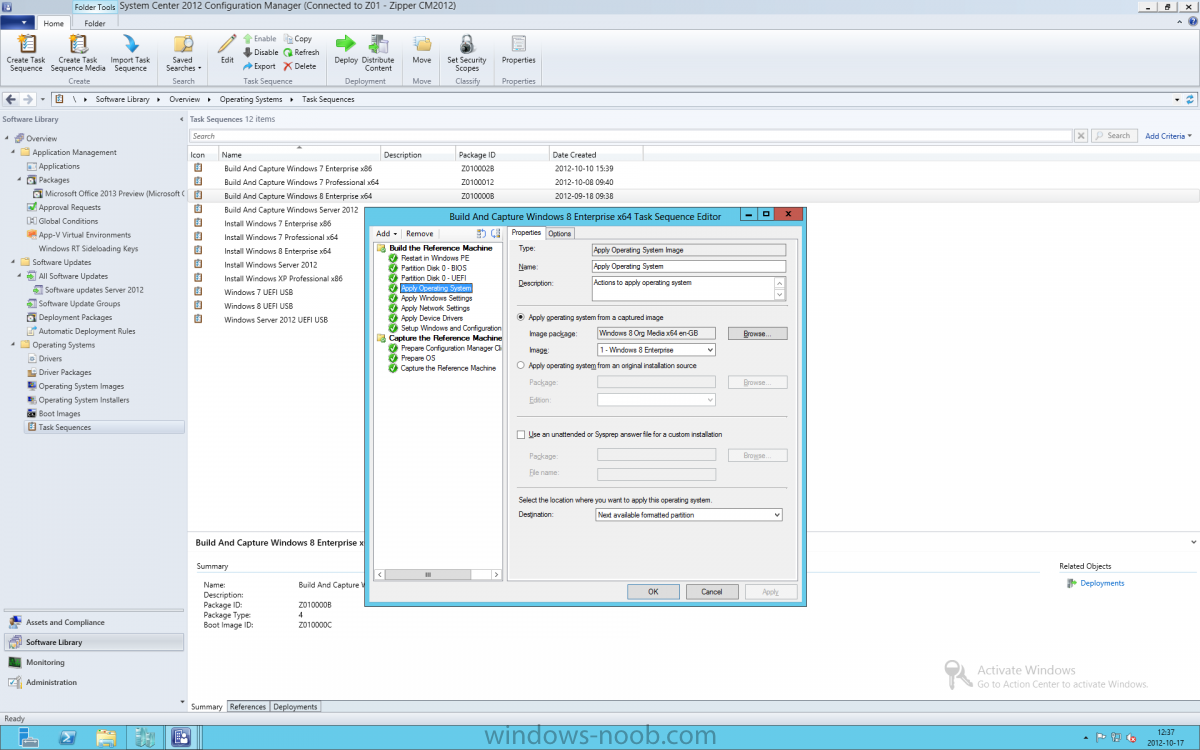1200x750 pixels.
Task: Select 'Install Windows XP Professional x86' row
Action: [x=283, y=279]
